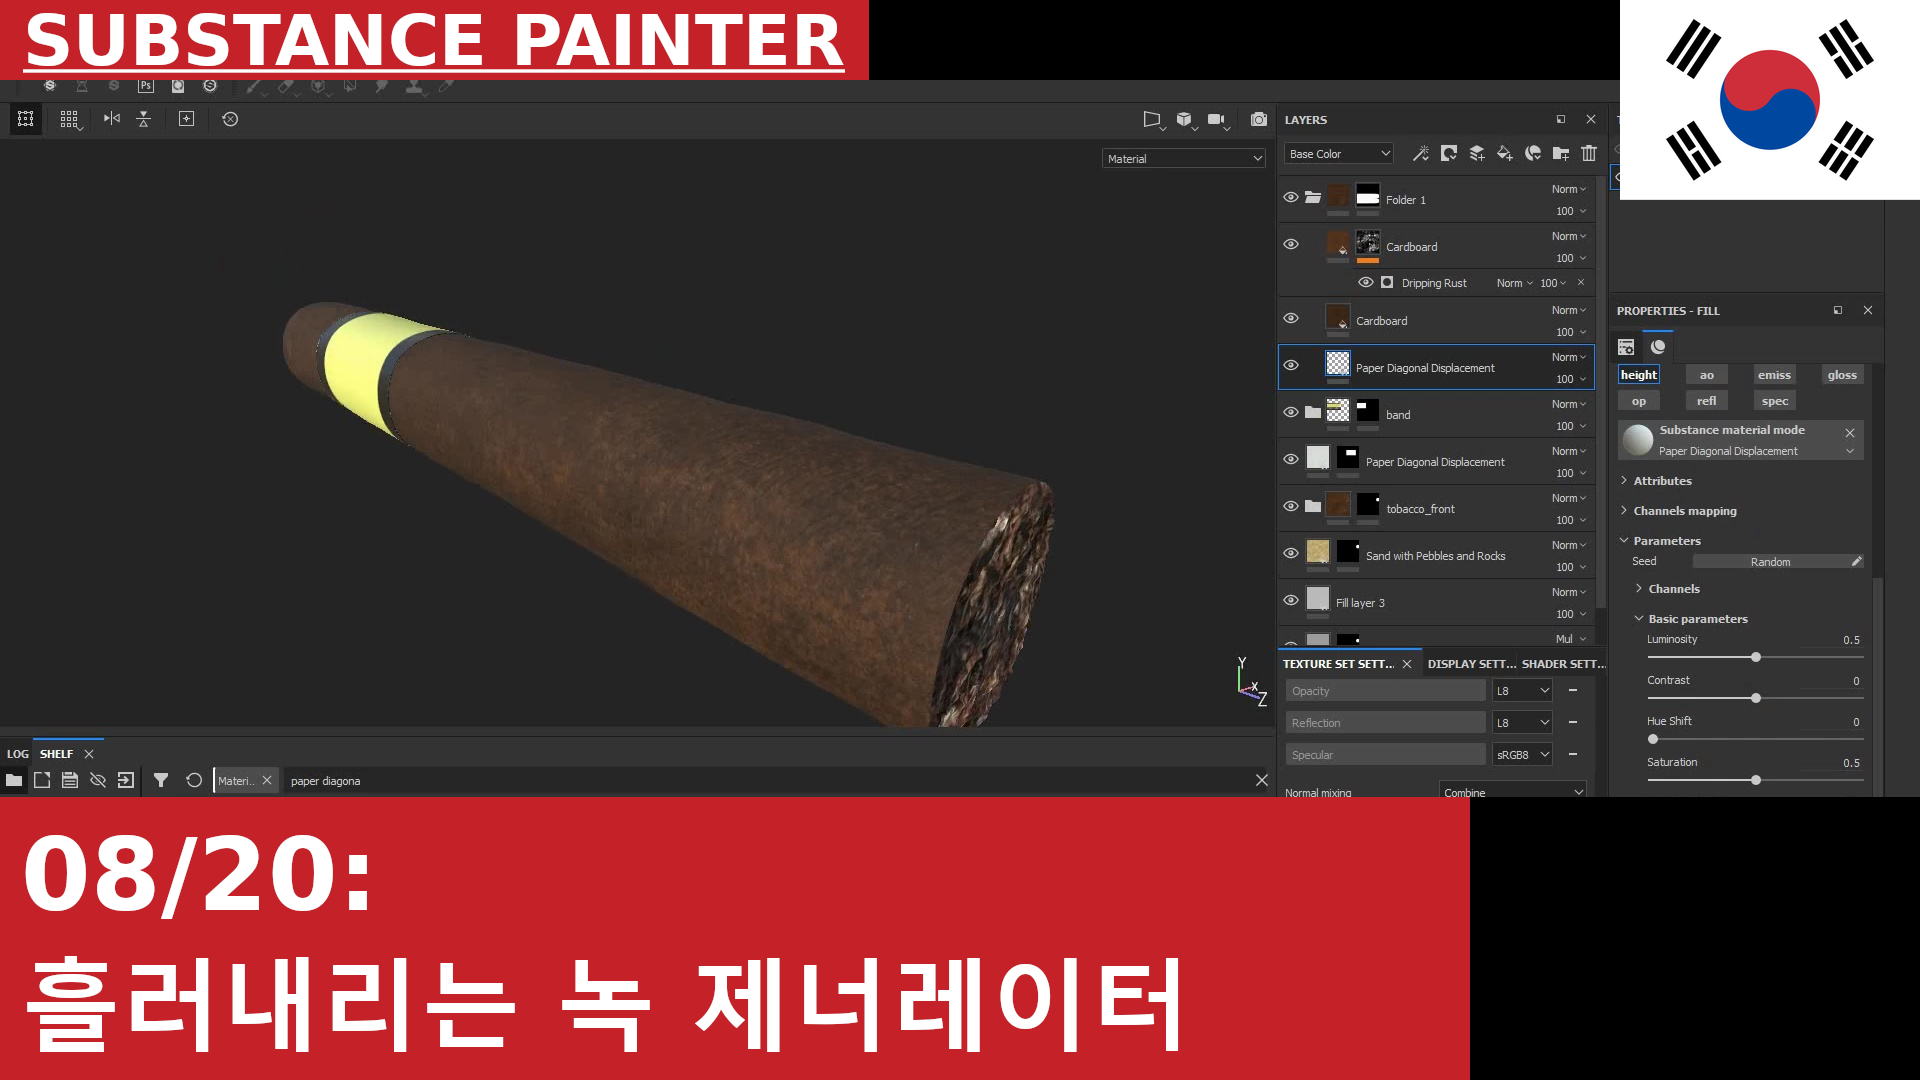
Task: Click the 3D cube view mode icon
Action: click(x=1185, y=119)
